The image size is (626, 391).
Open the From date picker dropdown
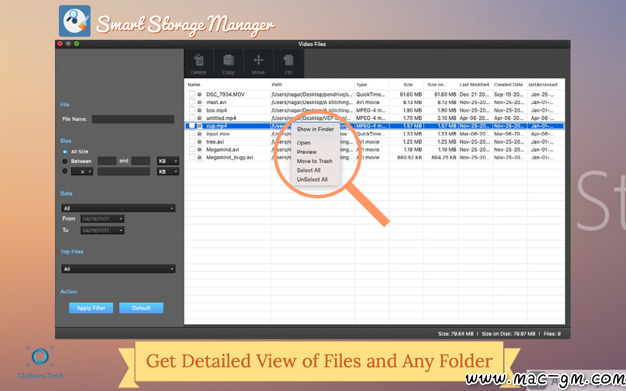pyautogui.click(x=102, y=219)
